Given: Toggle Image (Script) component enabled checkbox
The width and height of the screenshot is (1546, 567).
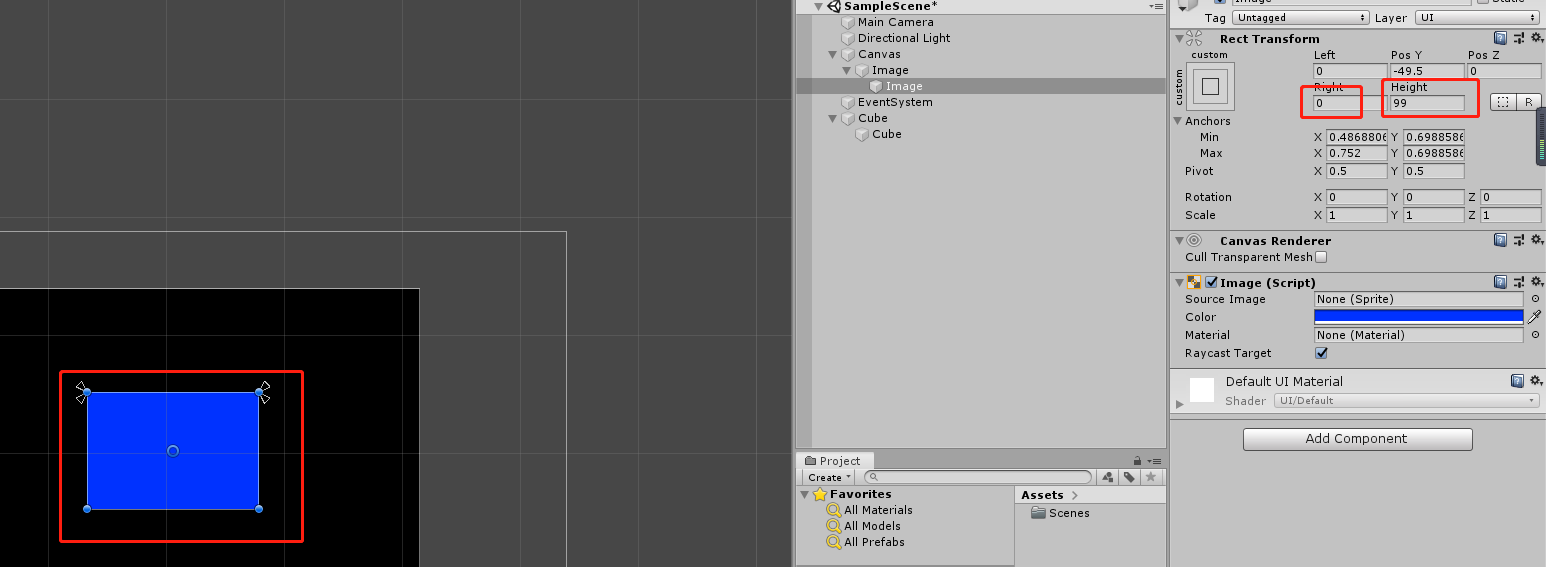Looking at the screenshot, I should [x=1211, y=282].
